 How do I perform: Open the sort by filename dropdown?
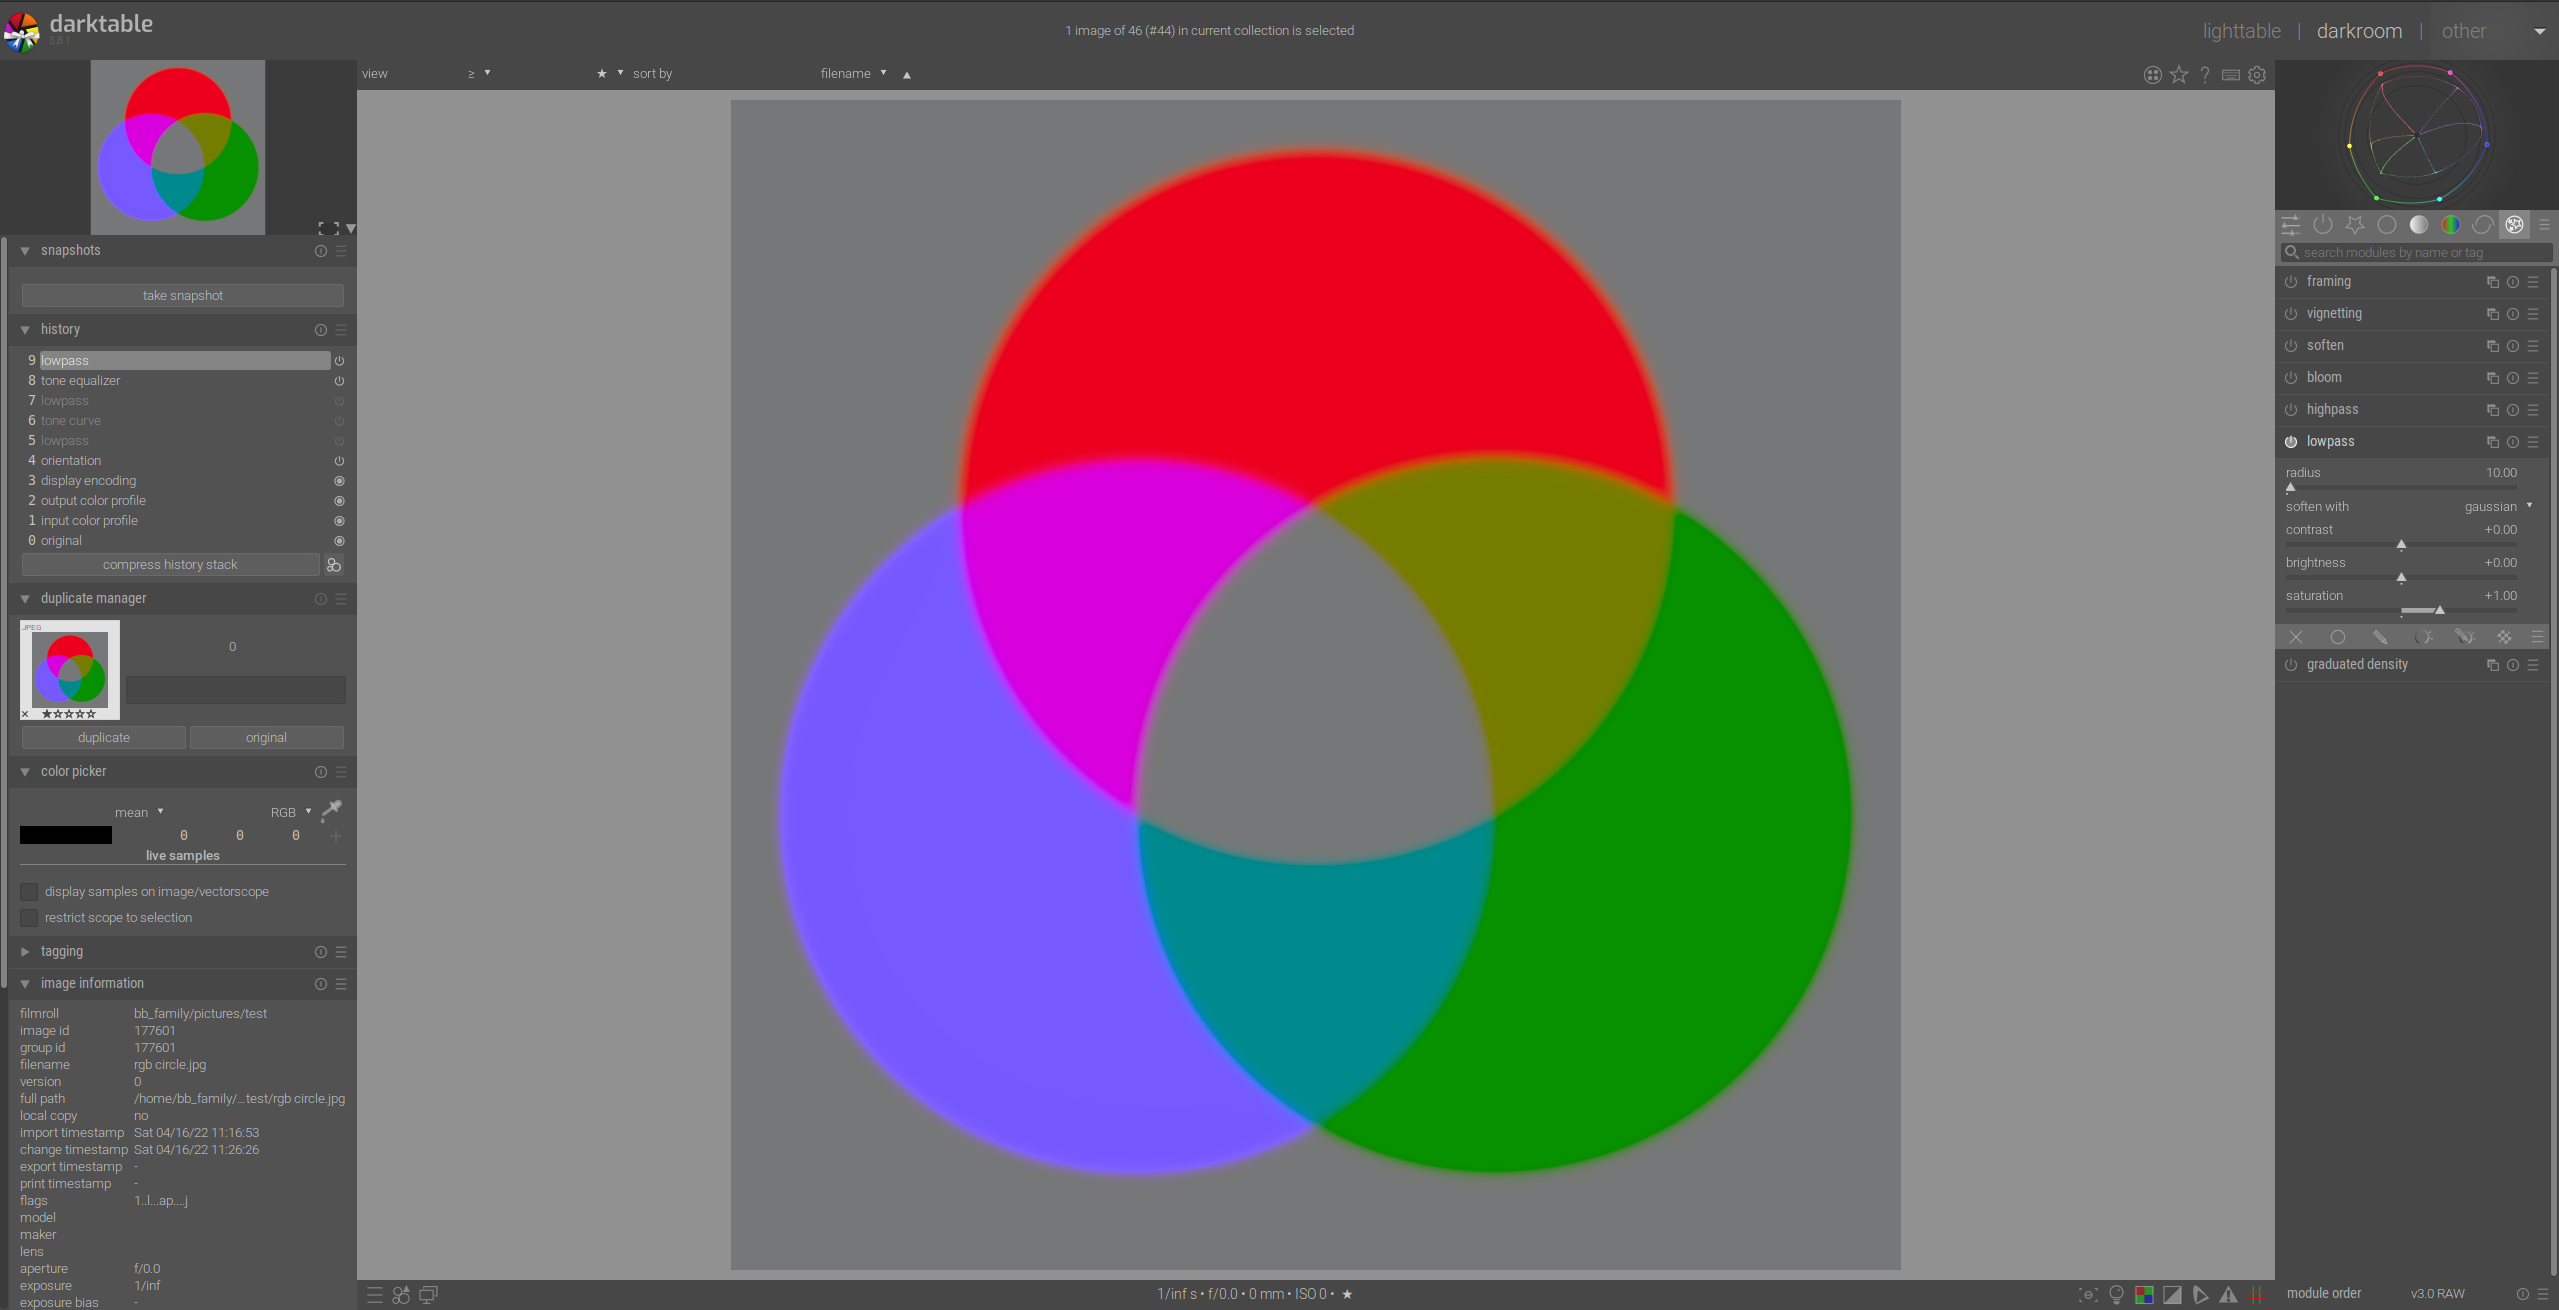(853, 74)
